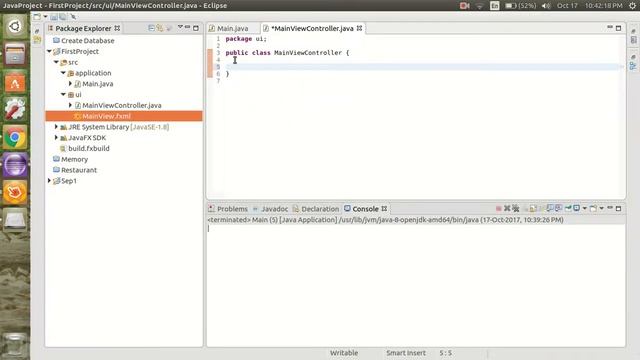The height and width of the screenshot is (360, 640).
Task: Click the New wizard toolbar icon
Action: coord(37,17)
